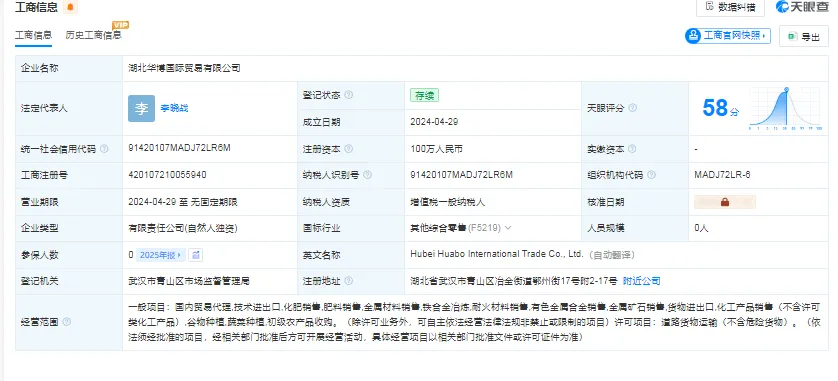The width and height of the screenshot is (838, 381).
Task: Click 成立日期 value 2024-04-29
Action: click(x=434, y=122)
